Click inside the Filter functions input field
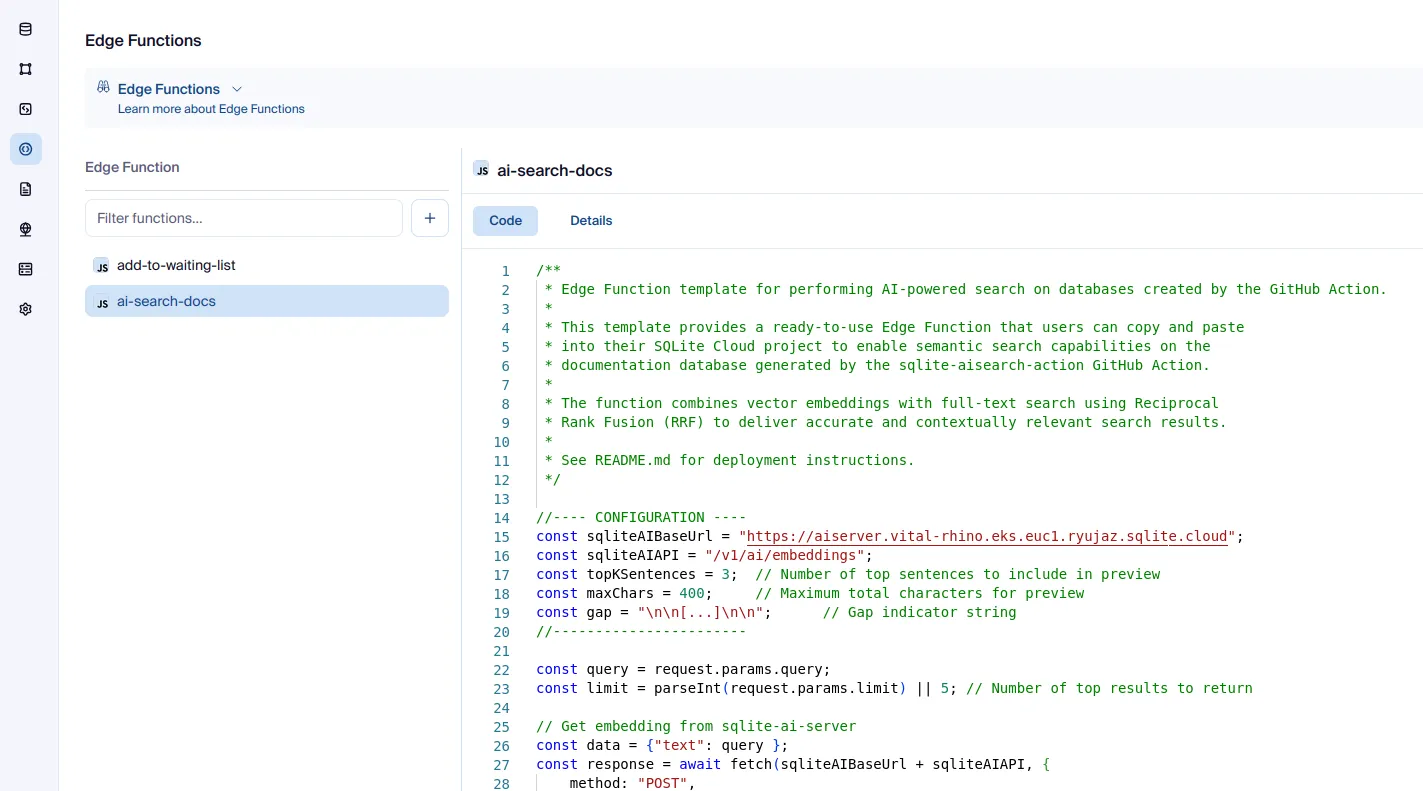This screenshot has height=791, width=1423. tap(243, 217)
